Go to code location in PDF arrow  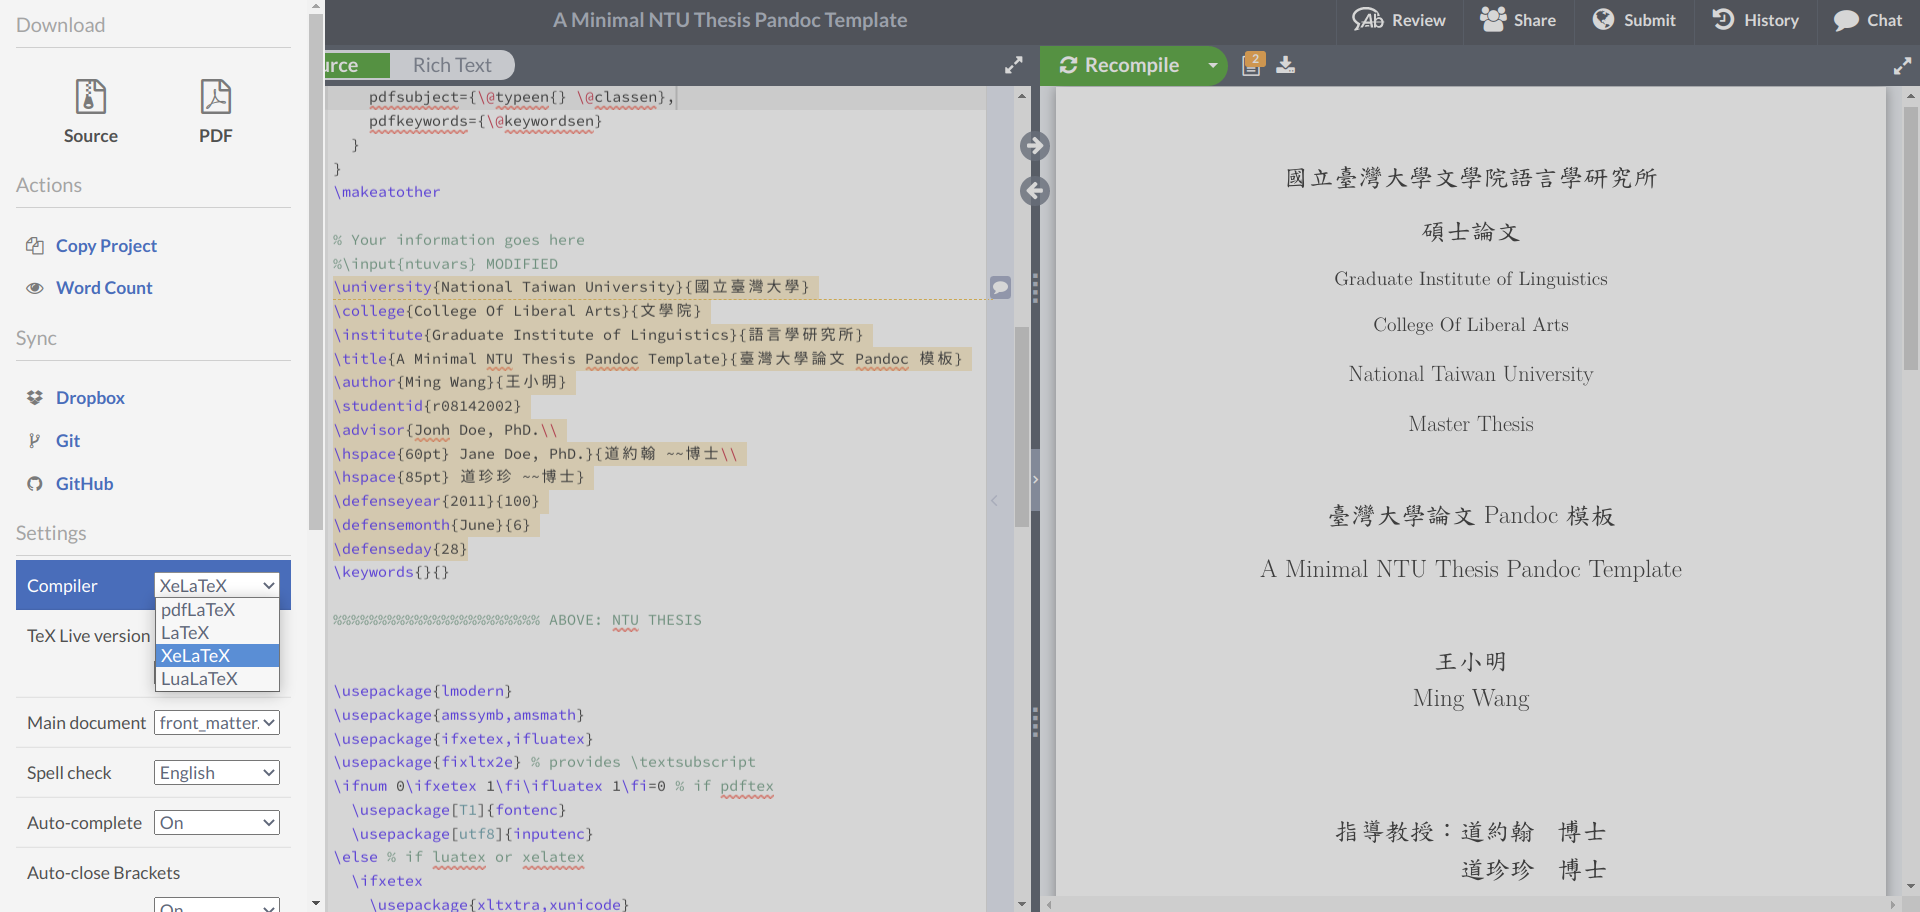[1035, 146]
